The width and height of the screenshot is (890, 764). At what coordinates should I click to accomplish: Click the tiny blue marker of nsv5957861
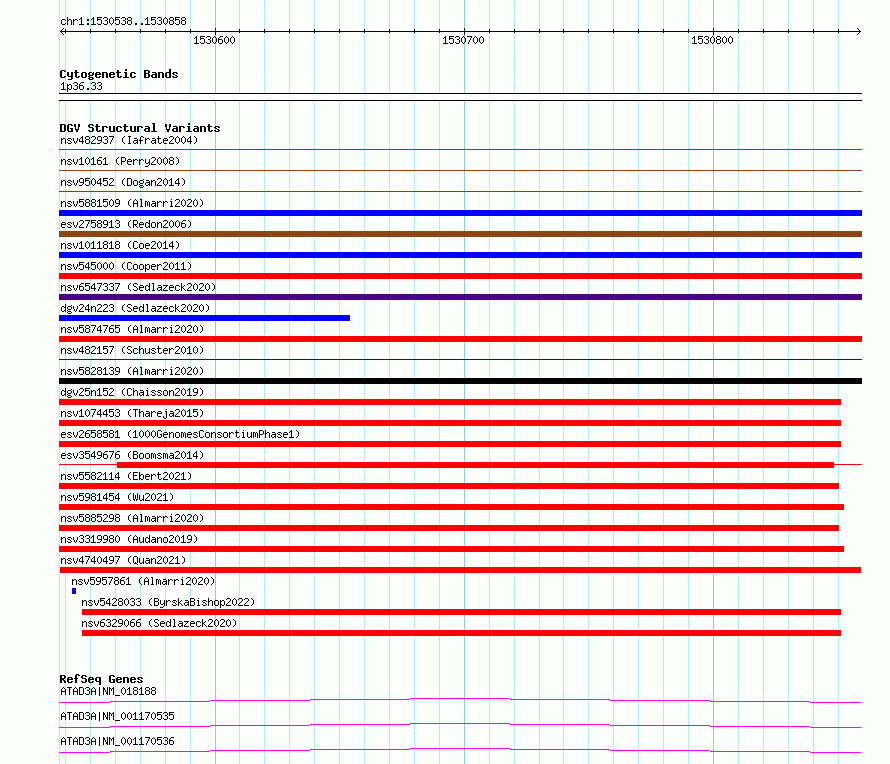pyautogui.click(x=74, y=591)
